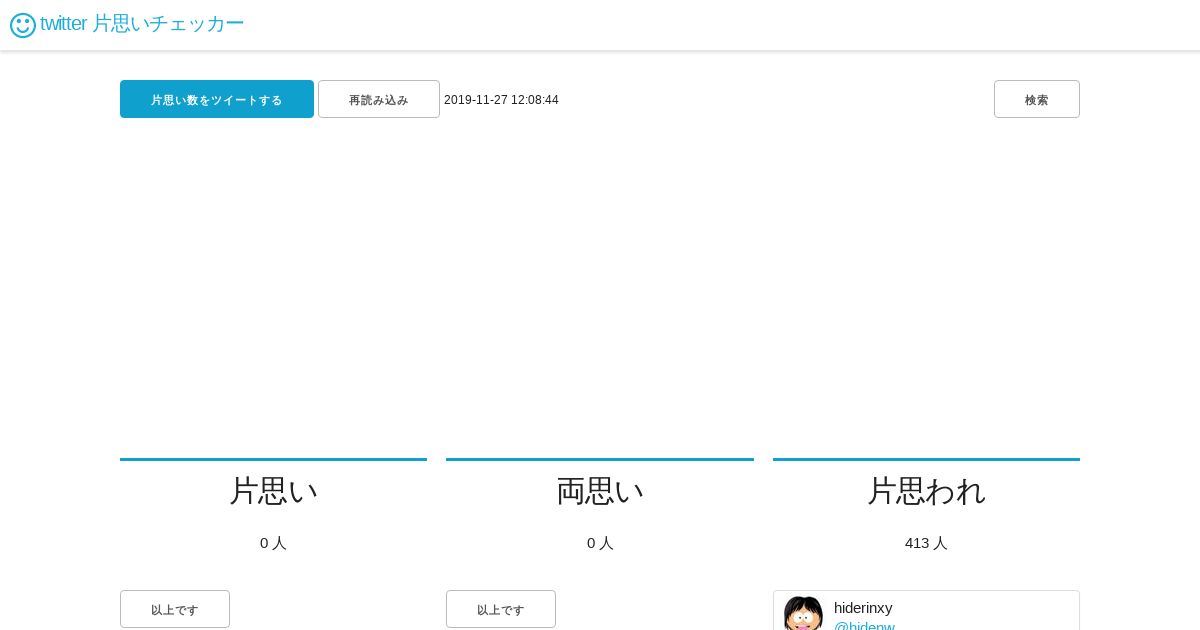Click the 片思われ column heading

pos(926,491)
